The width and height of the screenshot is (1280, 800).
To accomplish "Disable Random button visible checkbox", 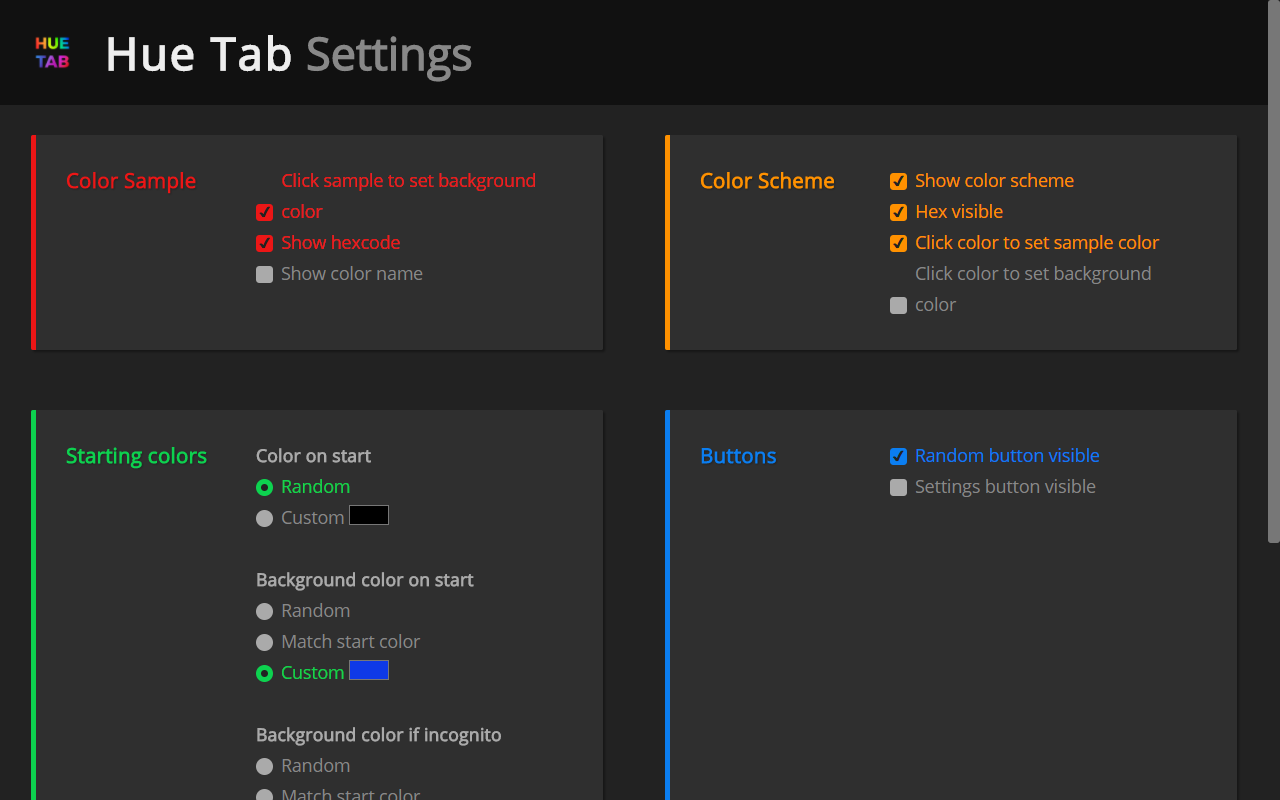I will tap(898, 456).
